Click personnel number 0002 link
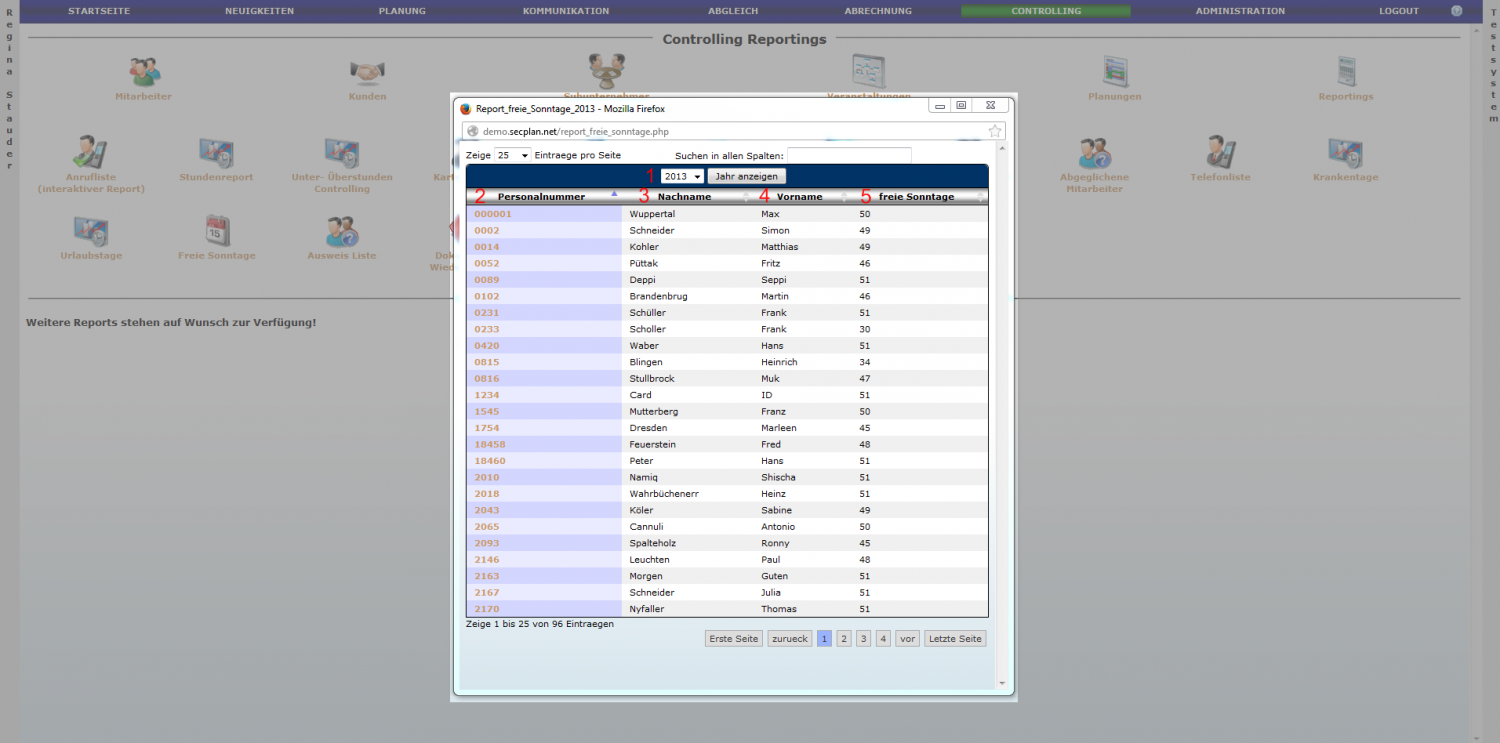This screenshot has width=1500, height=743. [x=487, y=231]
